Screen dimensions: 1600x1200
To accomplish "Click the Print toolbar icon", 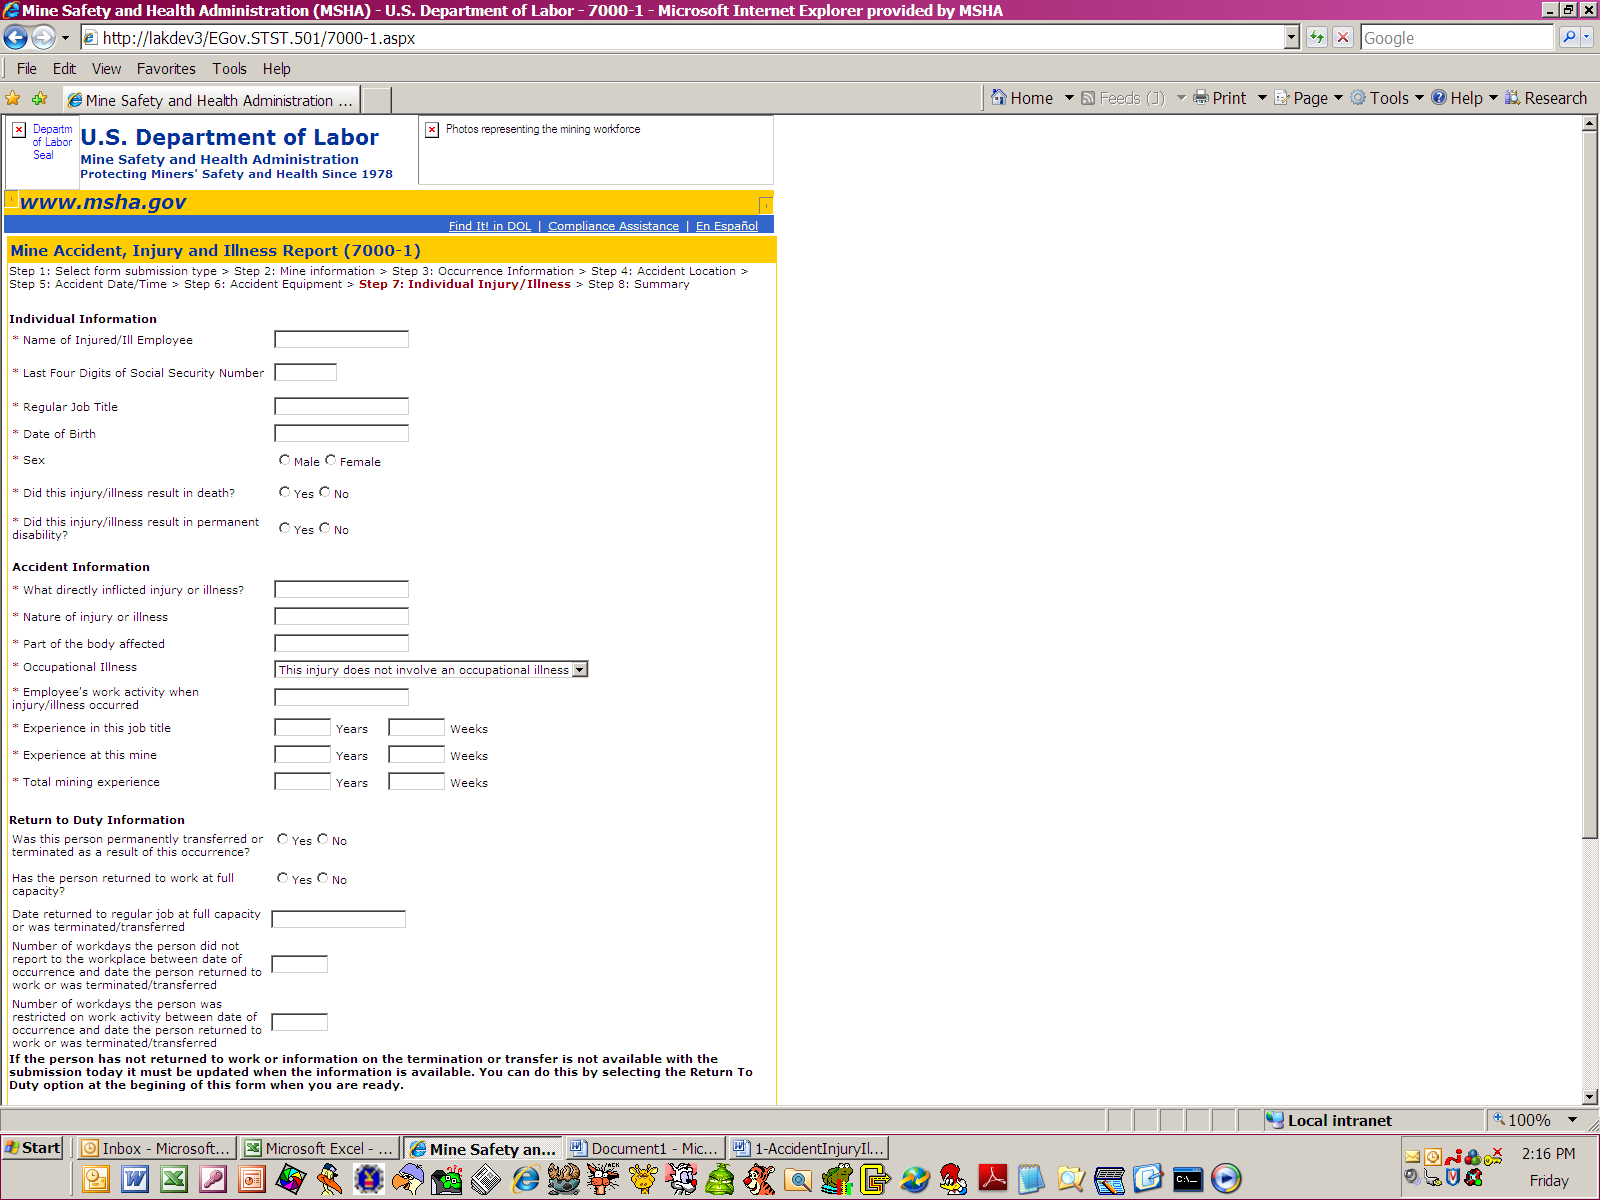I will 1201,98.
